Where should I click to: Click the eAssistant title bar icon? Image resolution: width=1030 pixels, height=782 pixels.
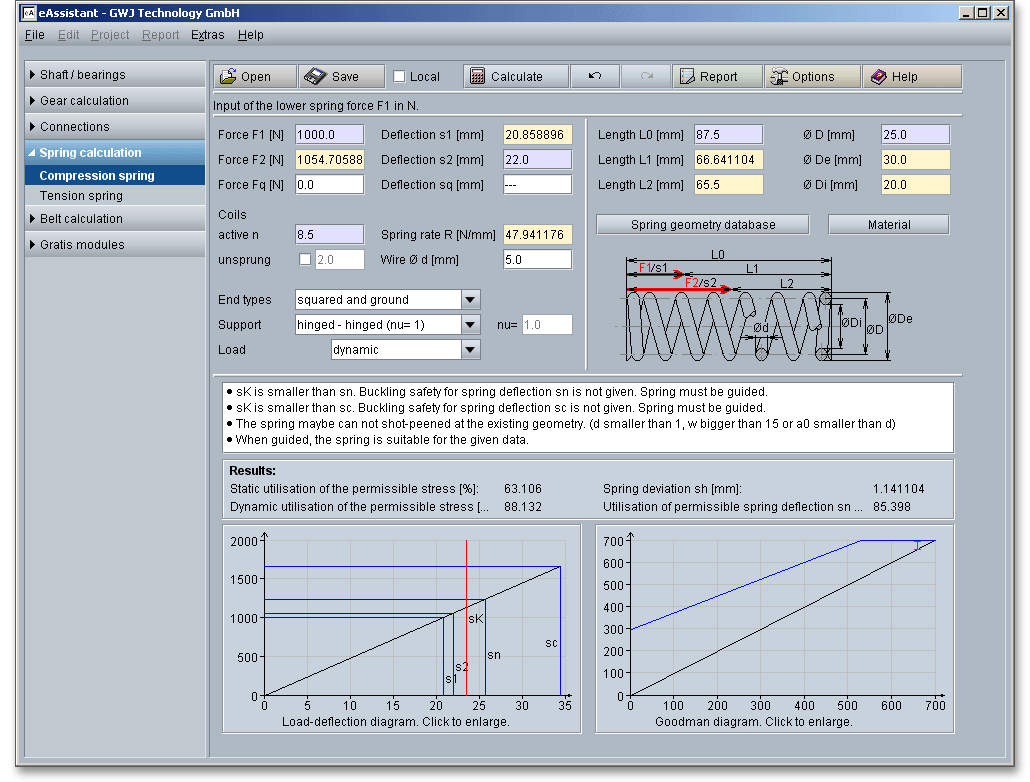29,13
